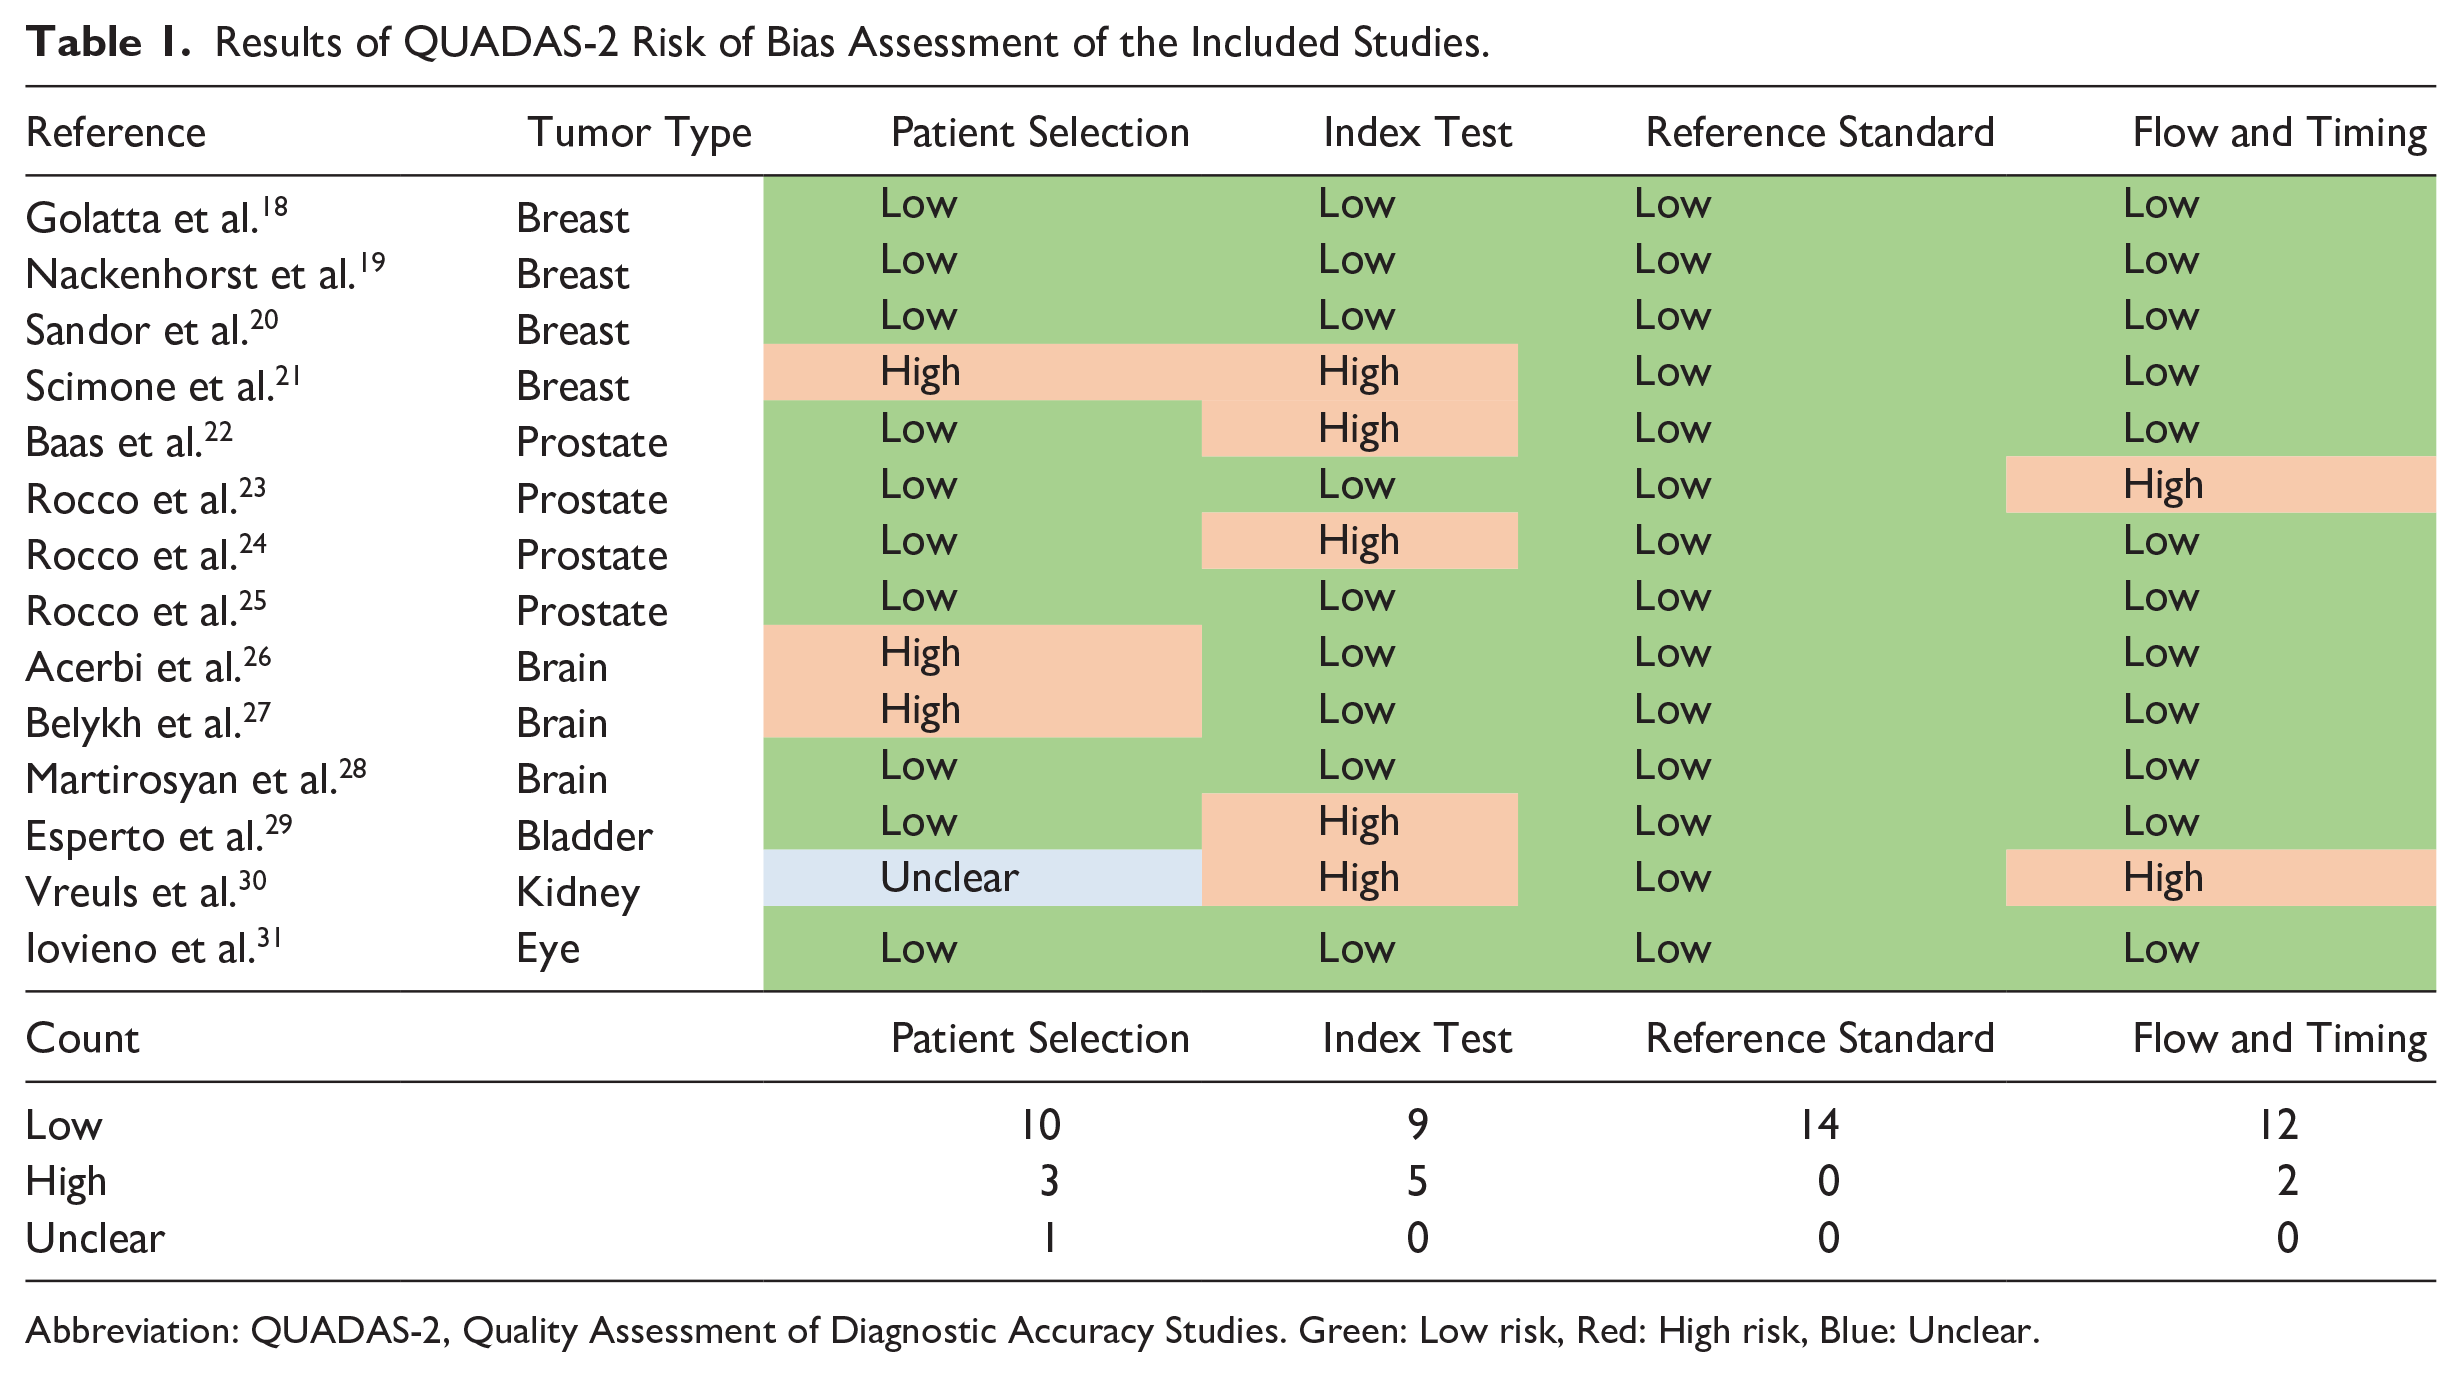Click the Flow and Timing header

2280,133
